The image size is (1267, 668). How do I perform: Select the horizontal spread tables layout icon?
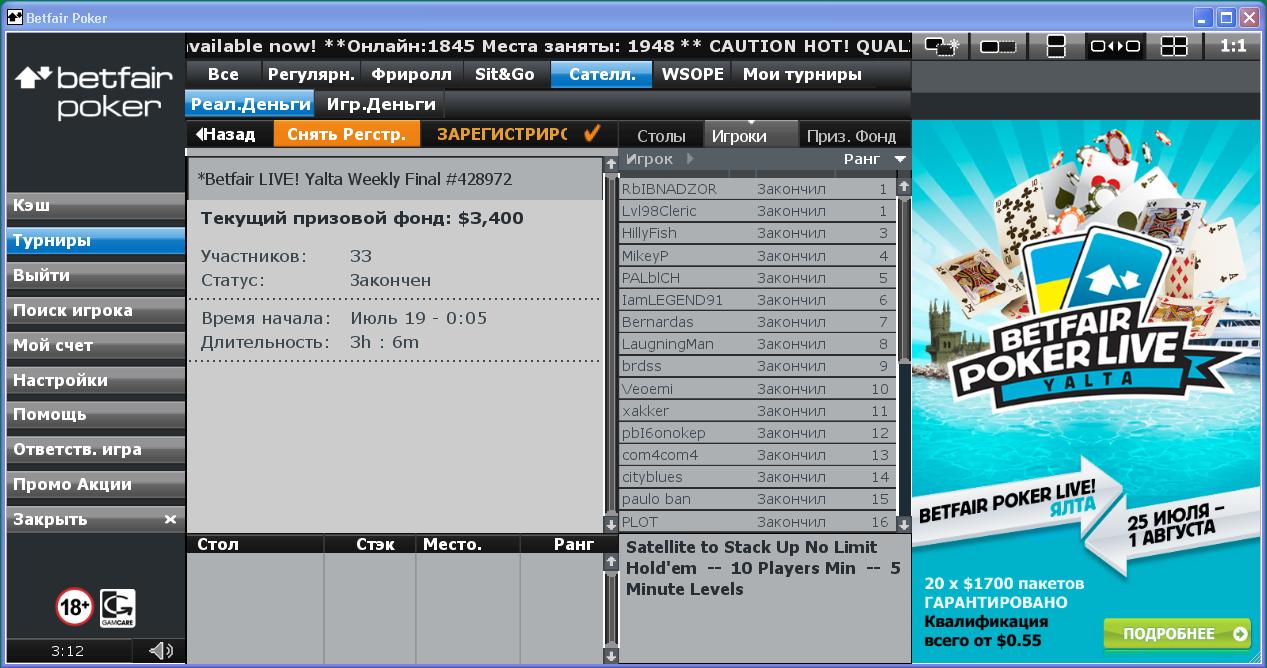1115,46
